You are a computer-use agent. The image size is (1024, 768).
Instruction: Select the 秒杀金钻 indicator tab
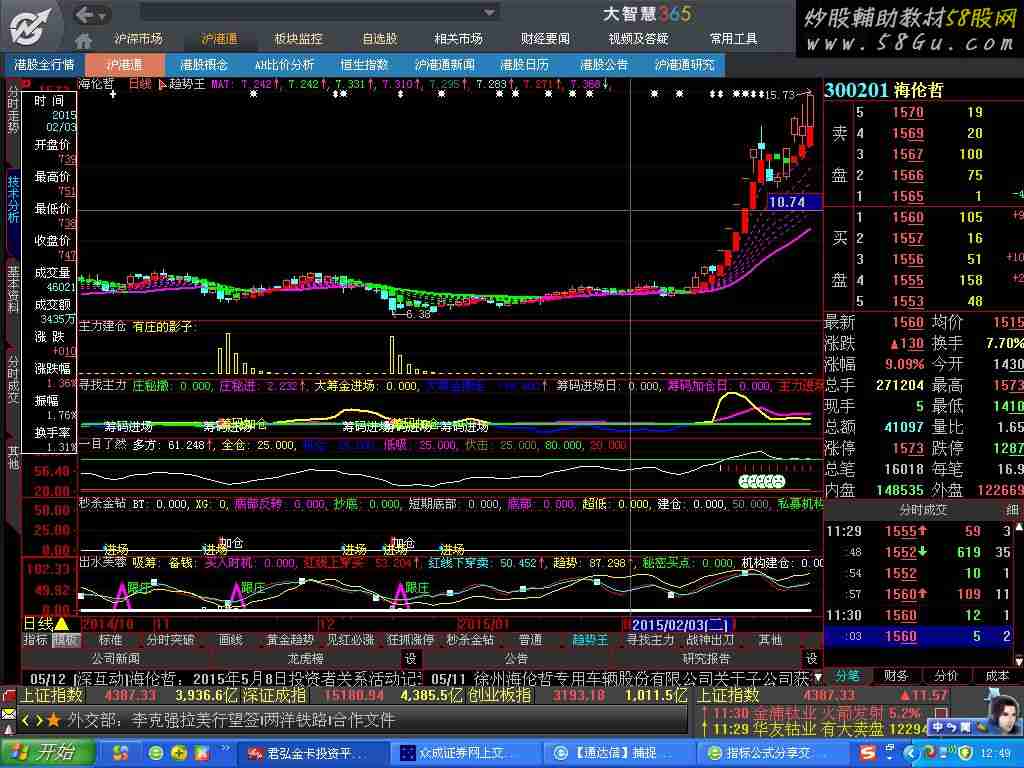pos(470,640)
